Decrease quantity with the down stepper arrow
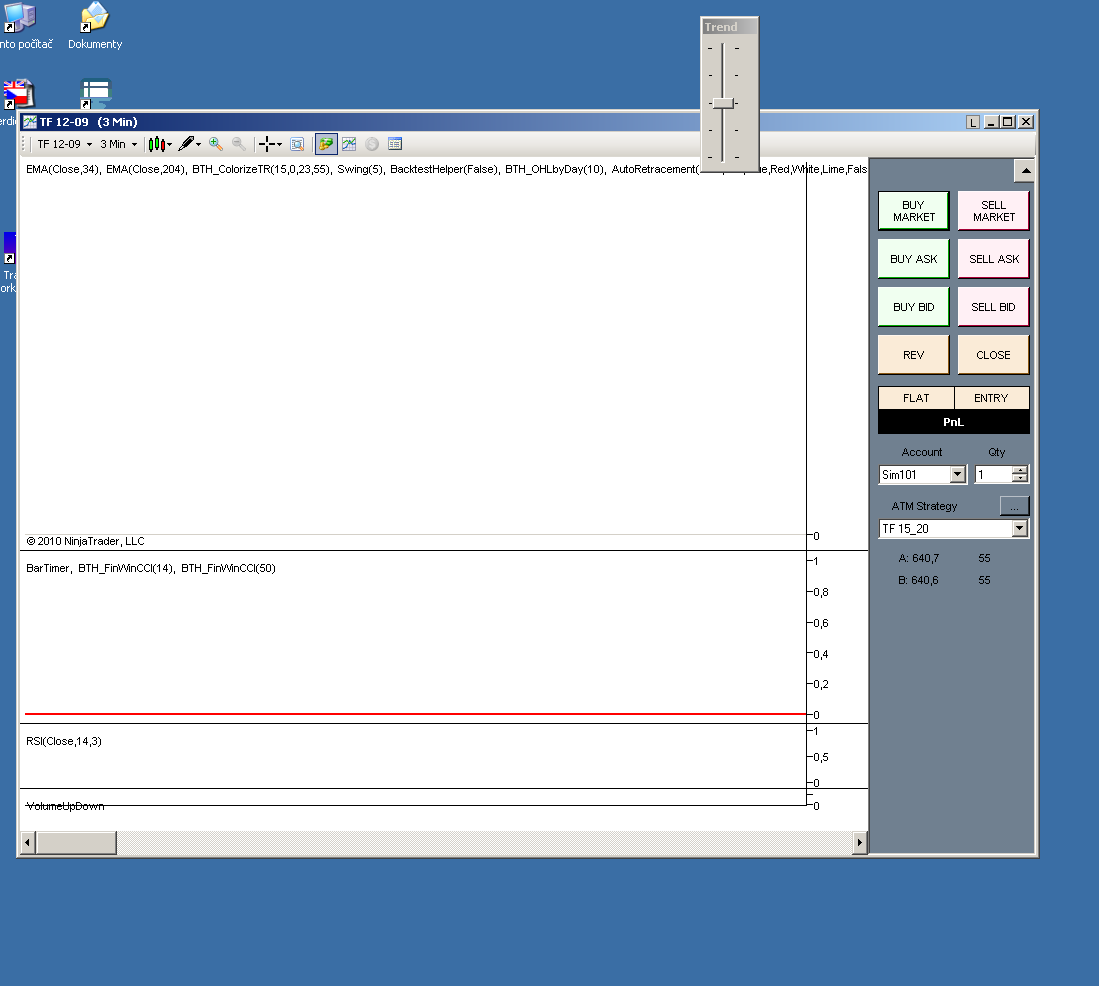This screenshot has width=1099, height=986. [x=1020, y=479]
